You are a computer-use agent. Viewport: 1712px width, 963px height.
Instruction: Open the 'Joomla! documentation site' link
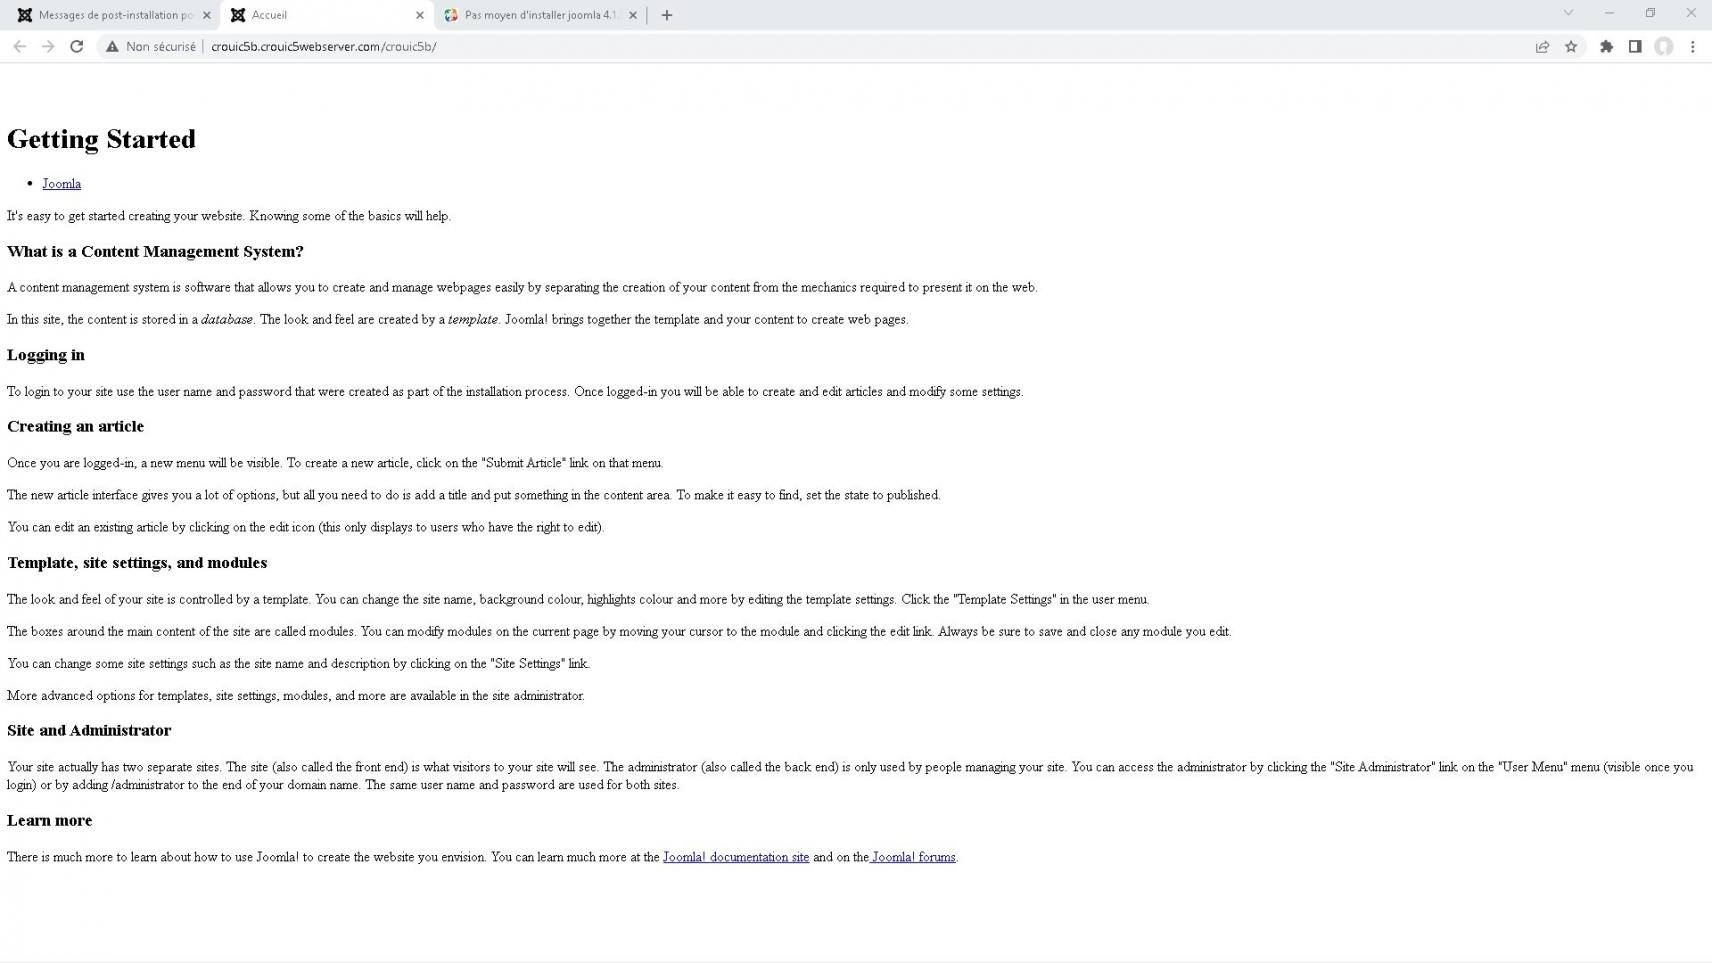tap(736, 857)
